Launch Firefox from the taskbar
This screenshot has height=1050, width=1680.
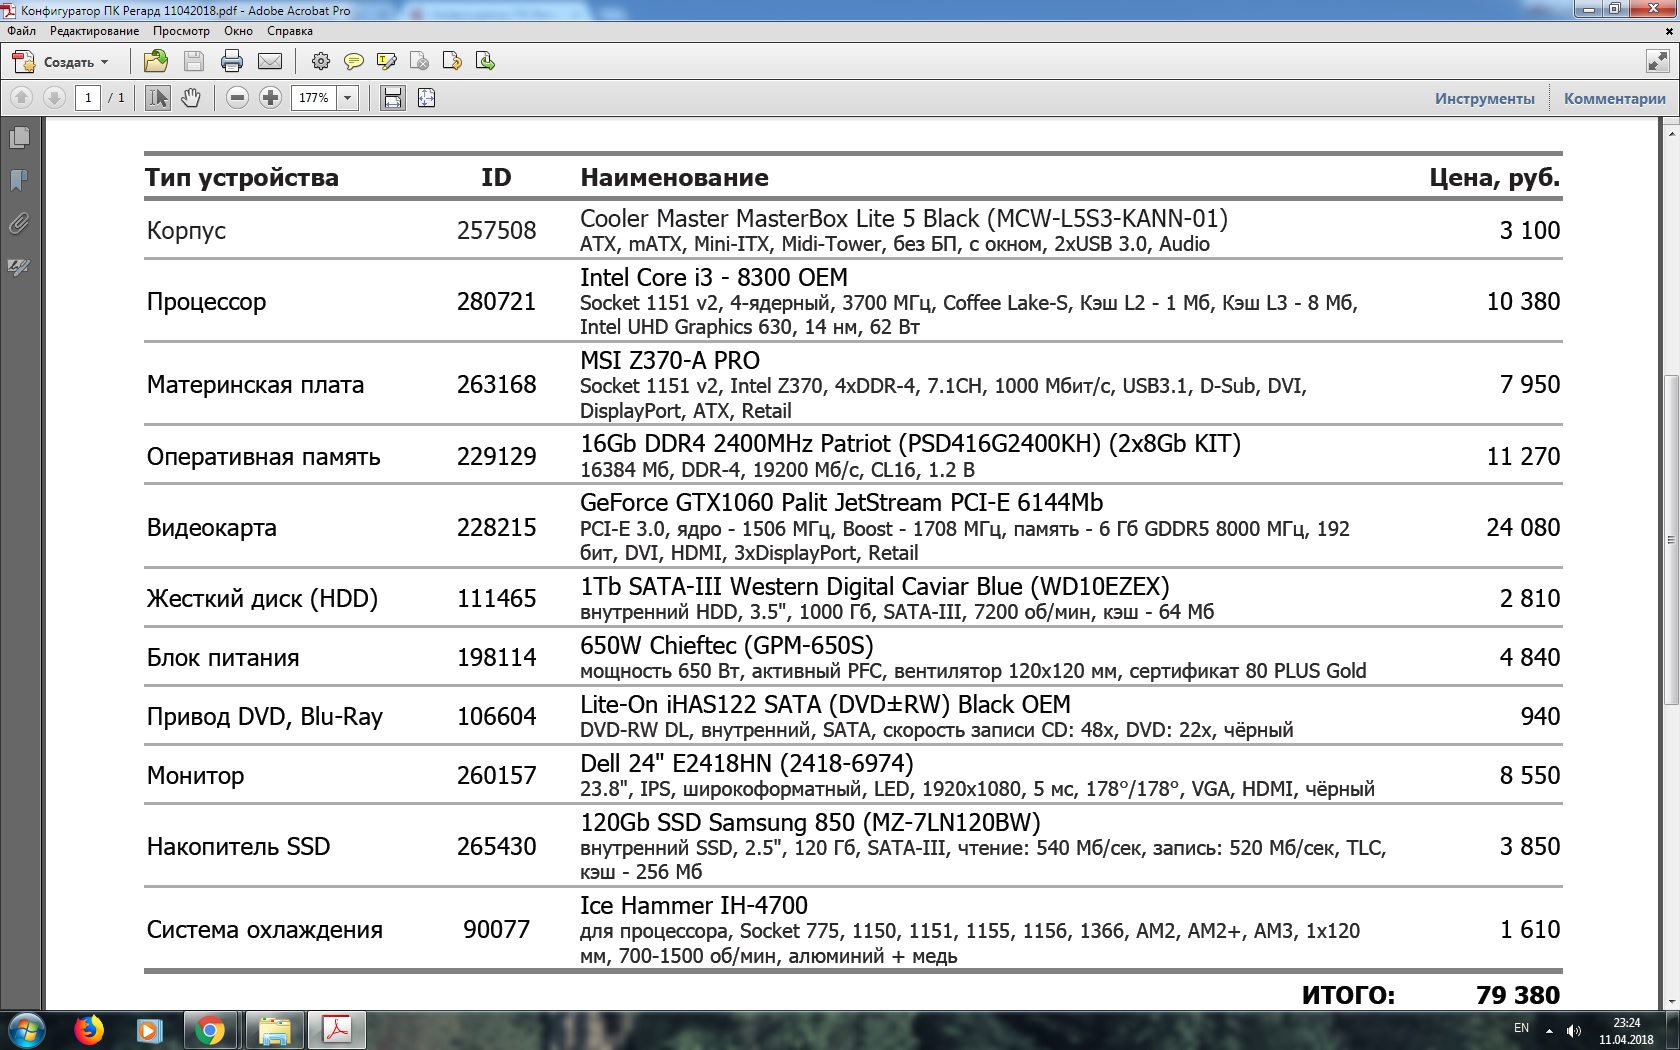(x=89, y=1030)
